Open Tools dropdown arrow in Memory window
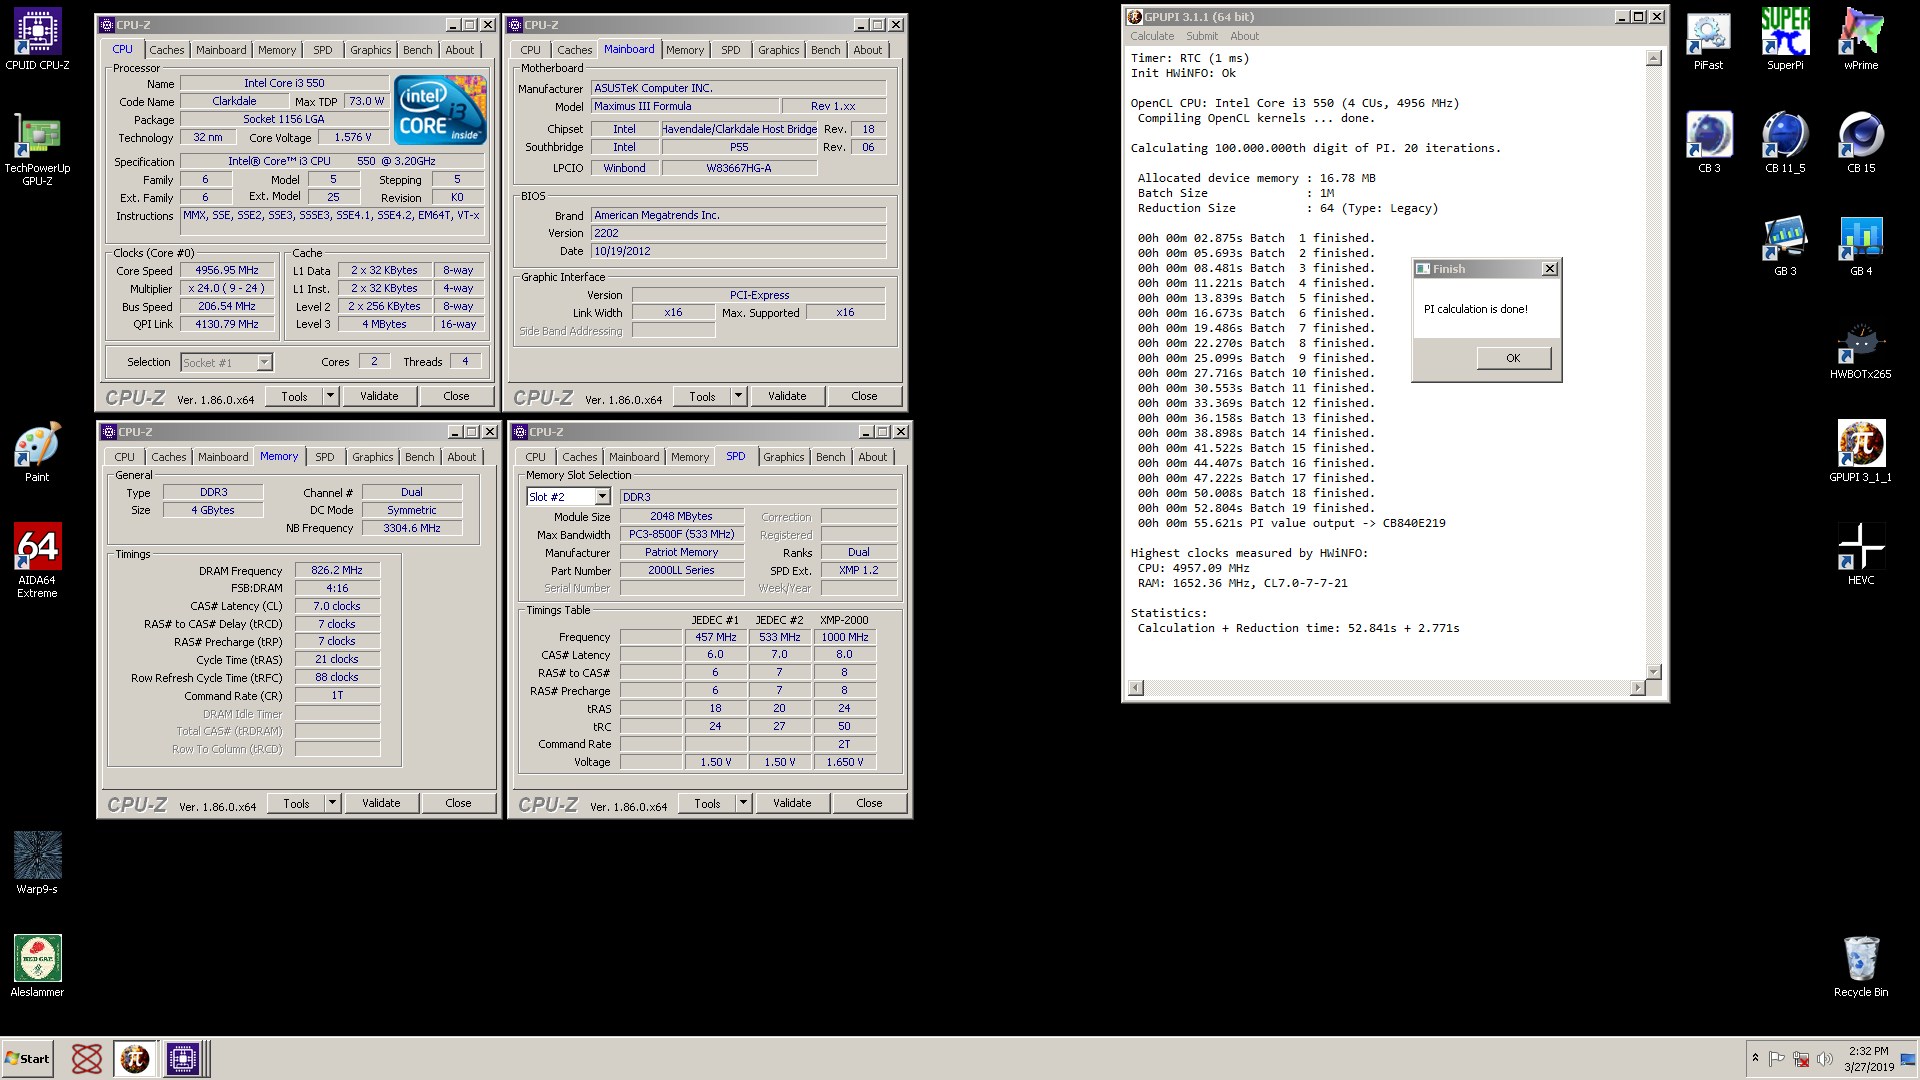This screenshot has width=1920, height=1080. tap(332, 803)
